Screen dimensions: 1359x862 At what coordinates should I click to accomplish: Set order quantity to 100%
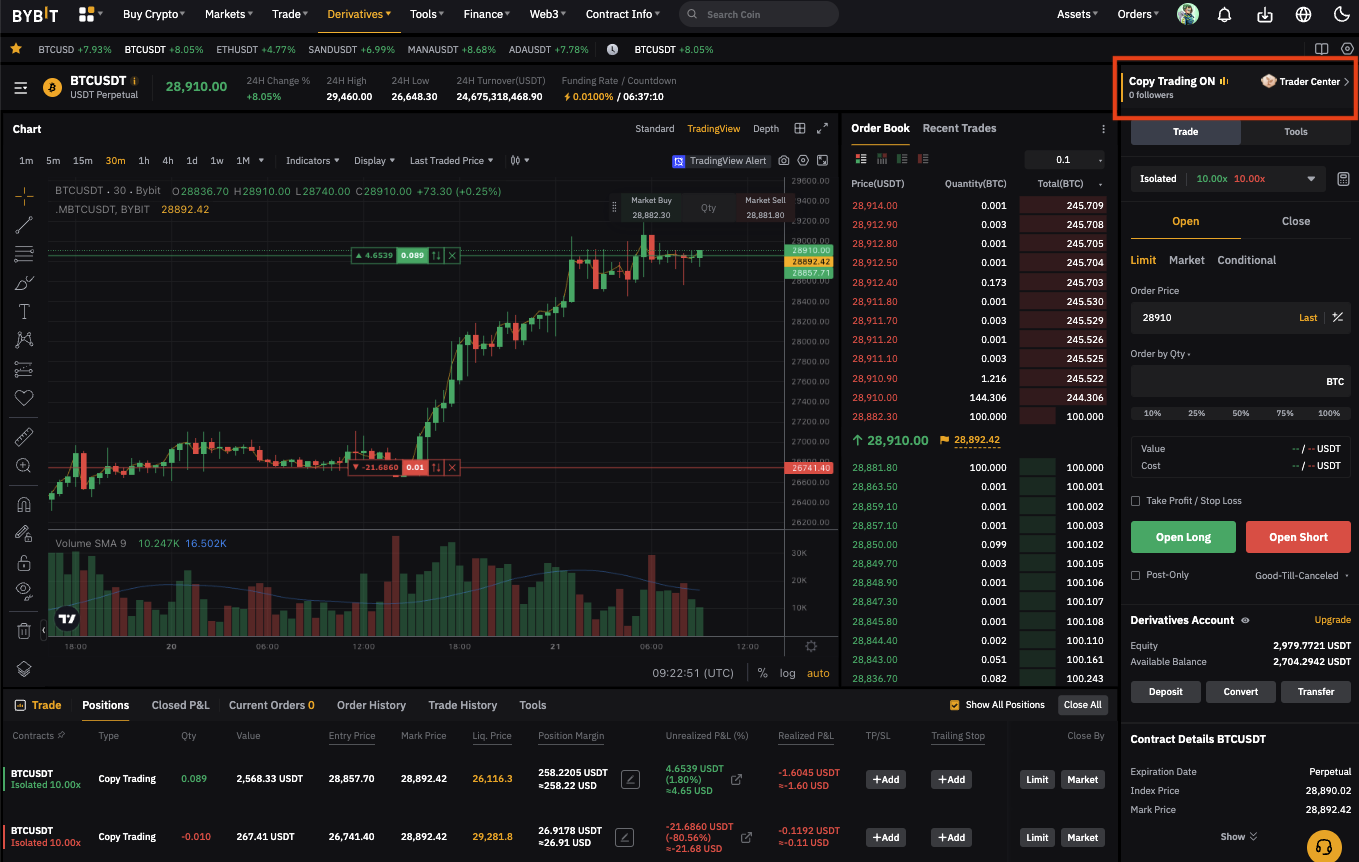pos(1329,413)
